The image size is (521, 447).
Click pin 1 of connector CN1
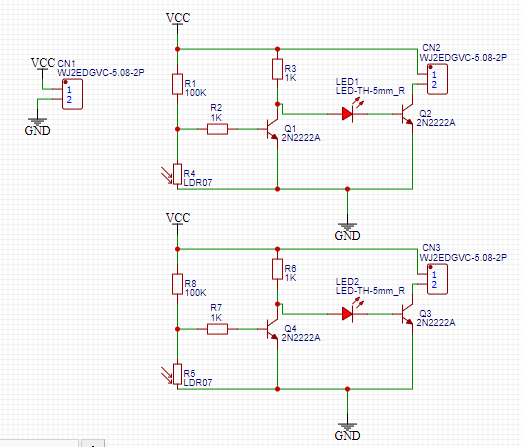[x=69, y=89]
